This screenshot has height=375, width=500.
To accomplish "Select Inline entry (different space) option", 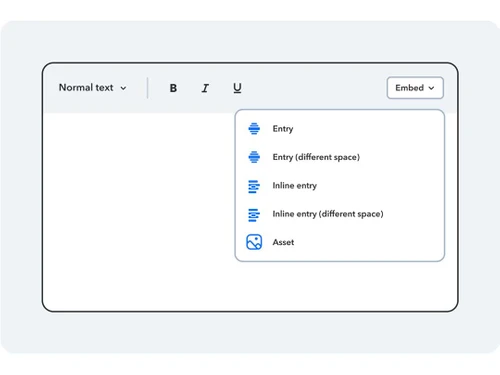I will pyautogui.click(x=340, y=214).
